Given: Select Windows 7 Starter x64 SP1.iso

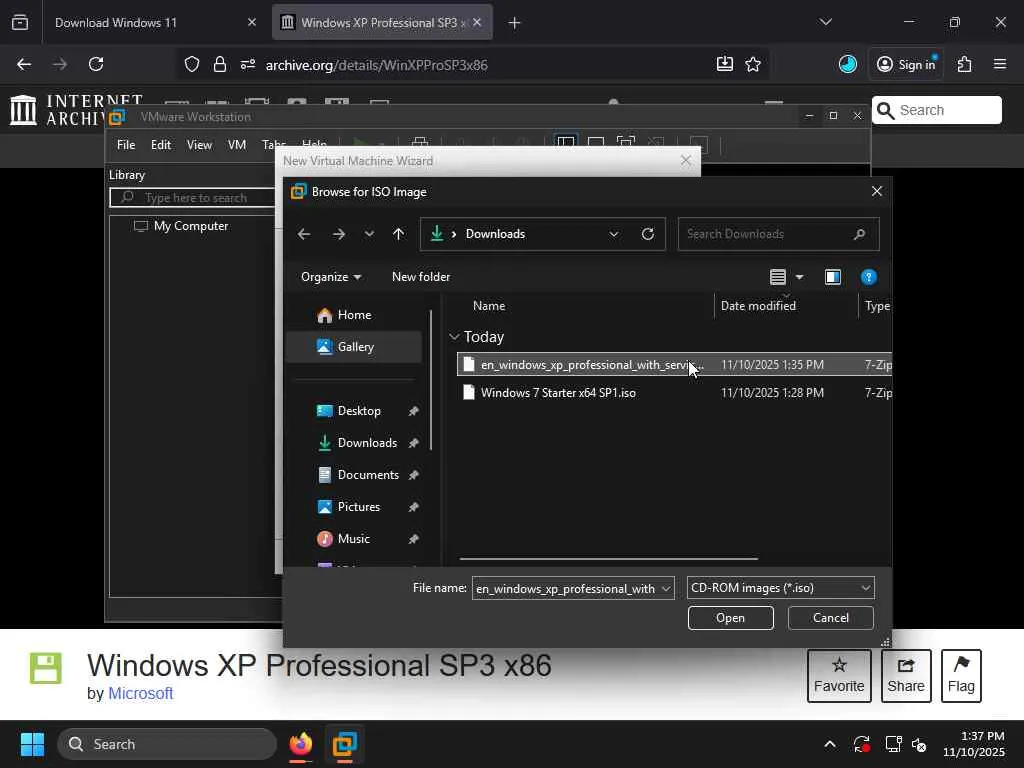Looking at the screenshot, I should point(674,392).
